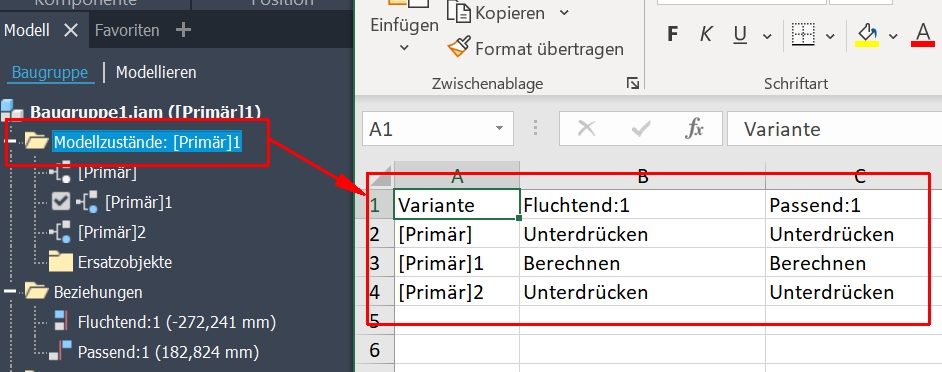Add a new browser panel tab
The height and width of the screenshot is (372, 942).
coord(183,29)
